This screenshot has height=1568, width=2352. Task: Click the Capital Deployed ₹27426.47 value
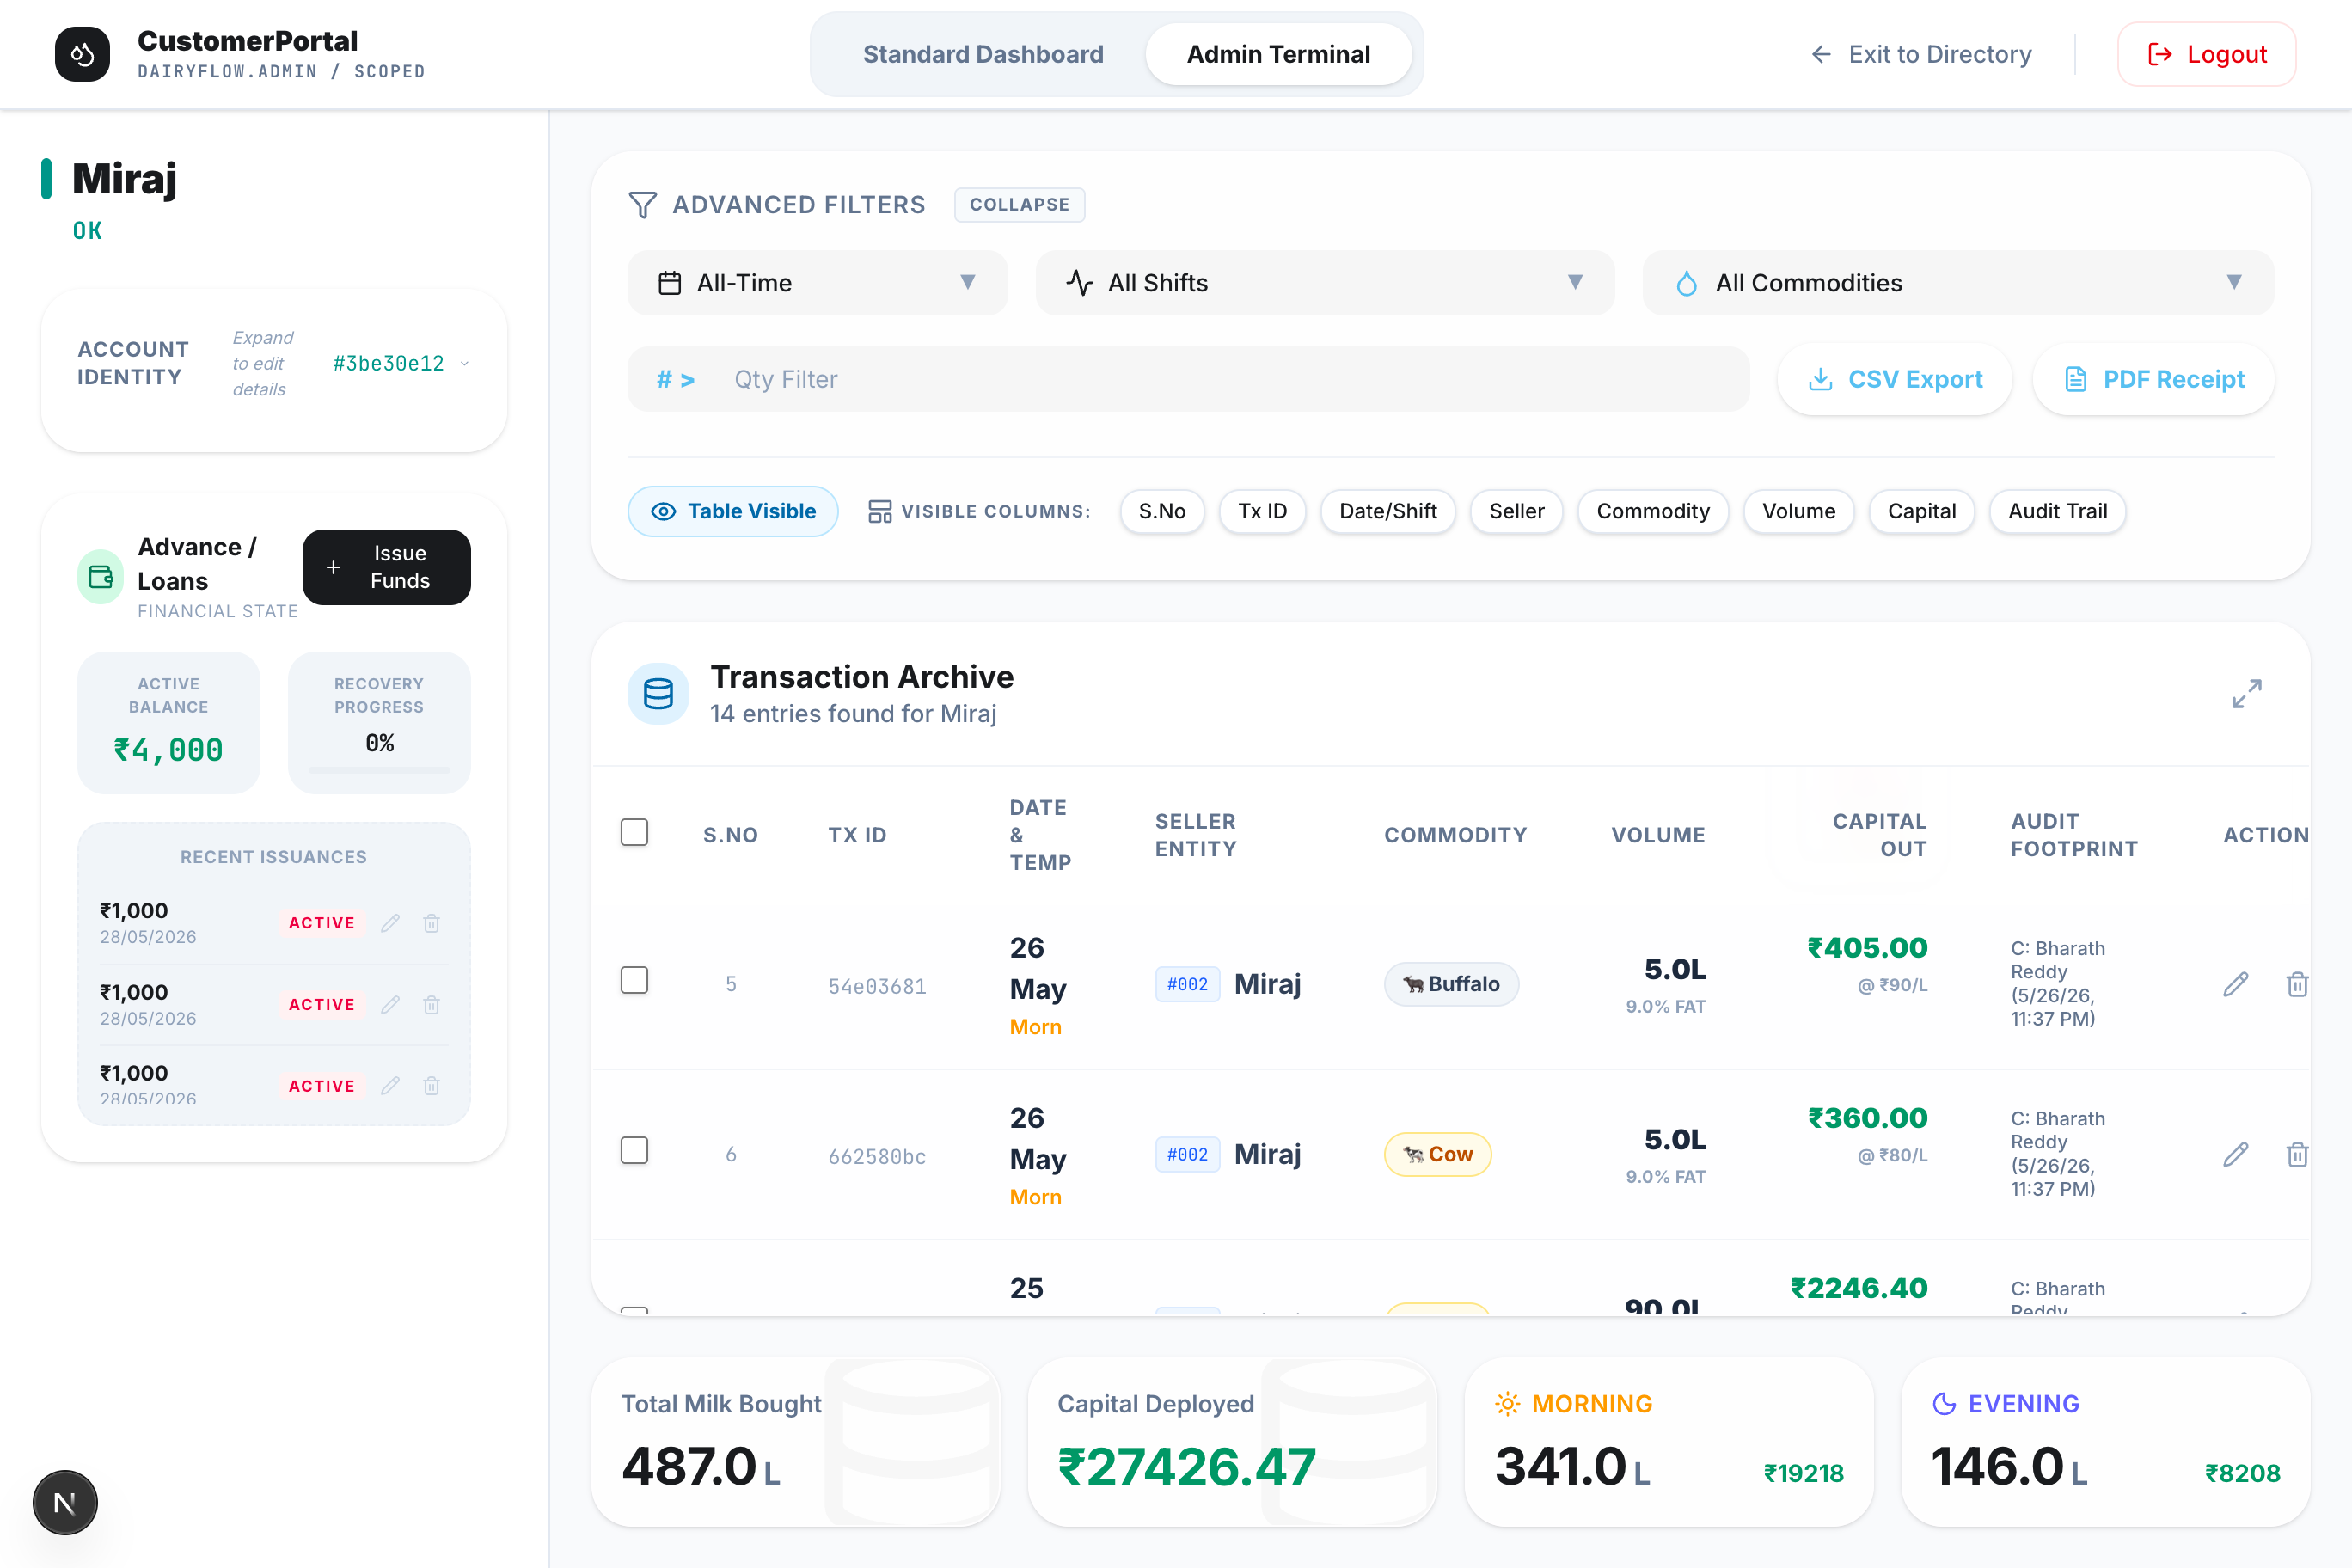click(x=1186, y=1467)
